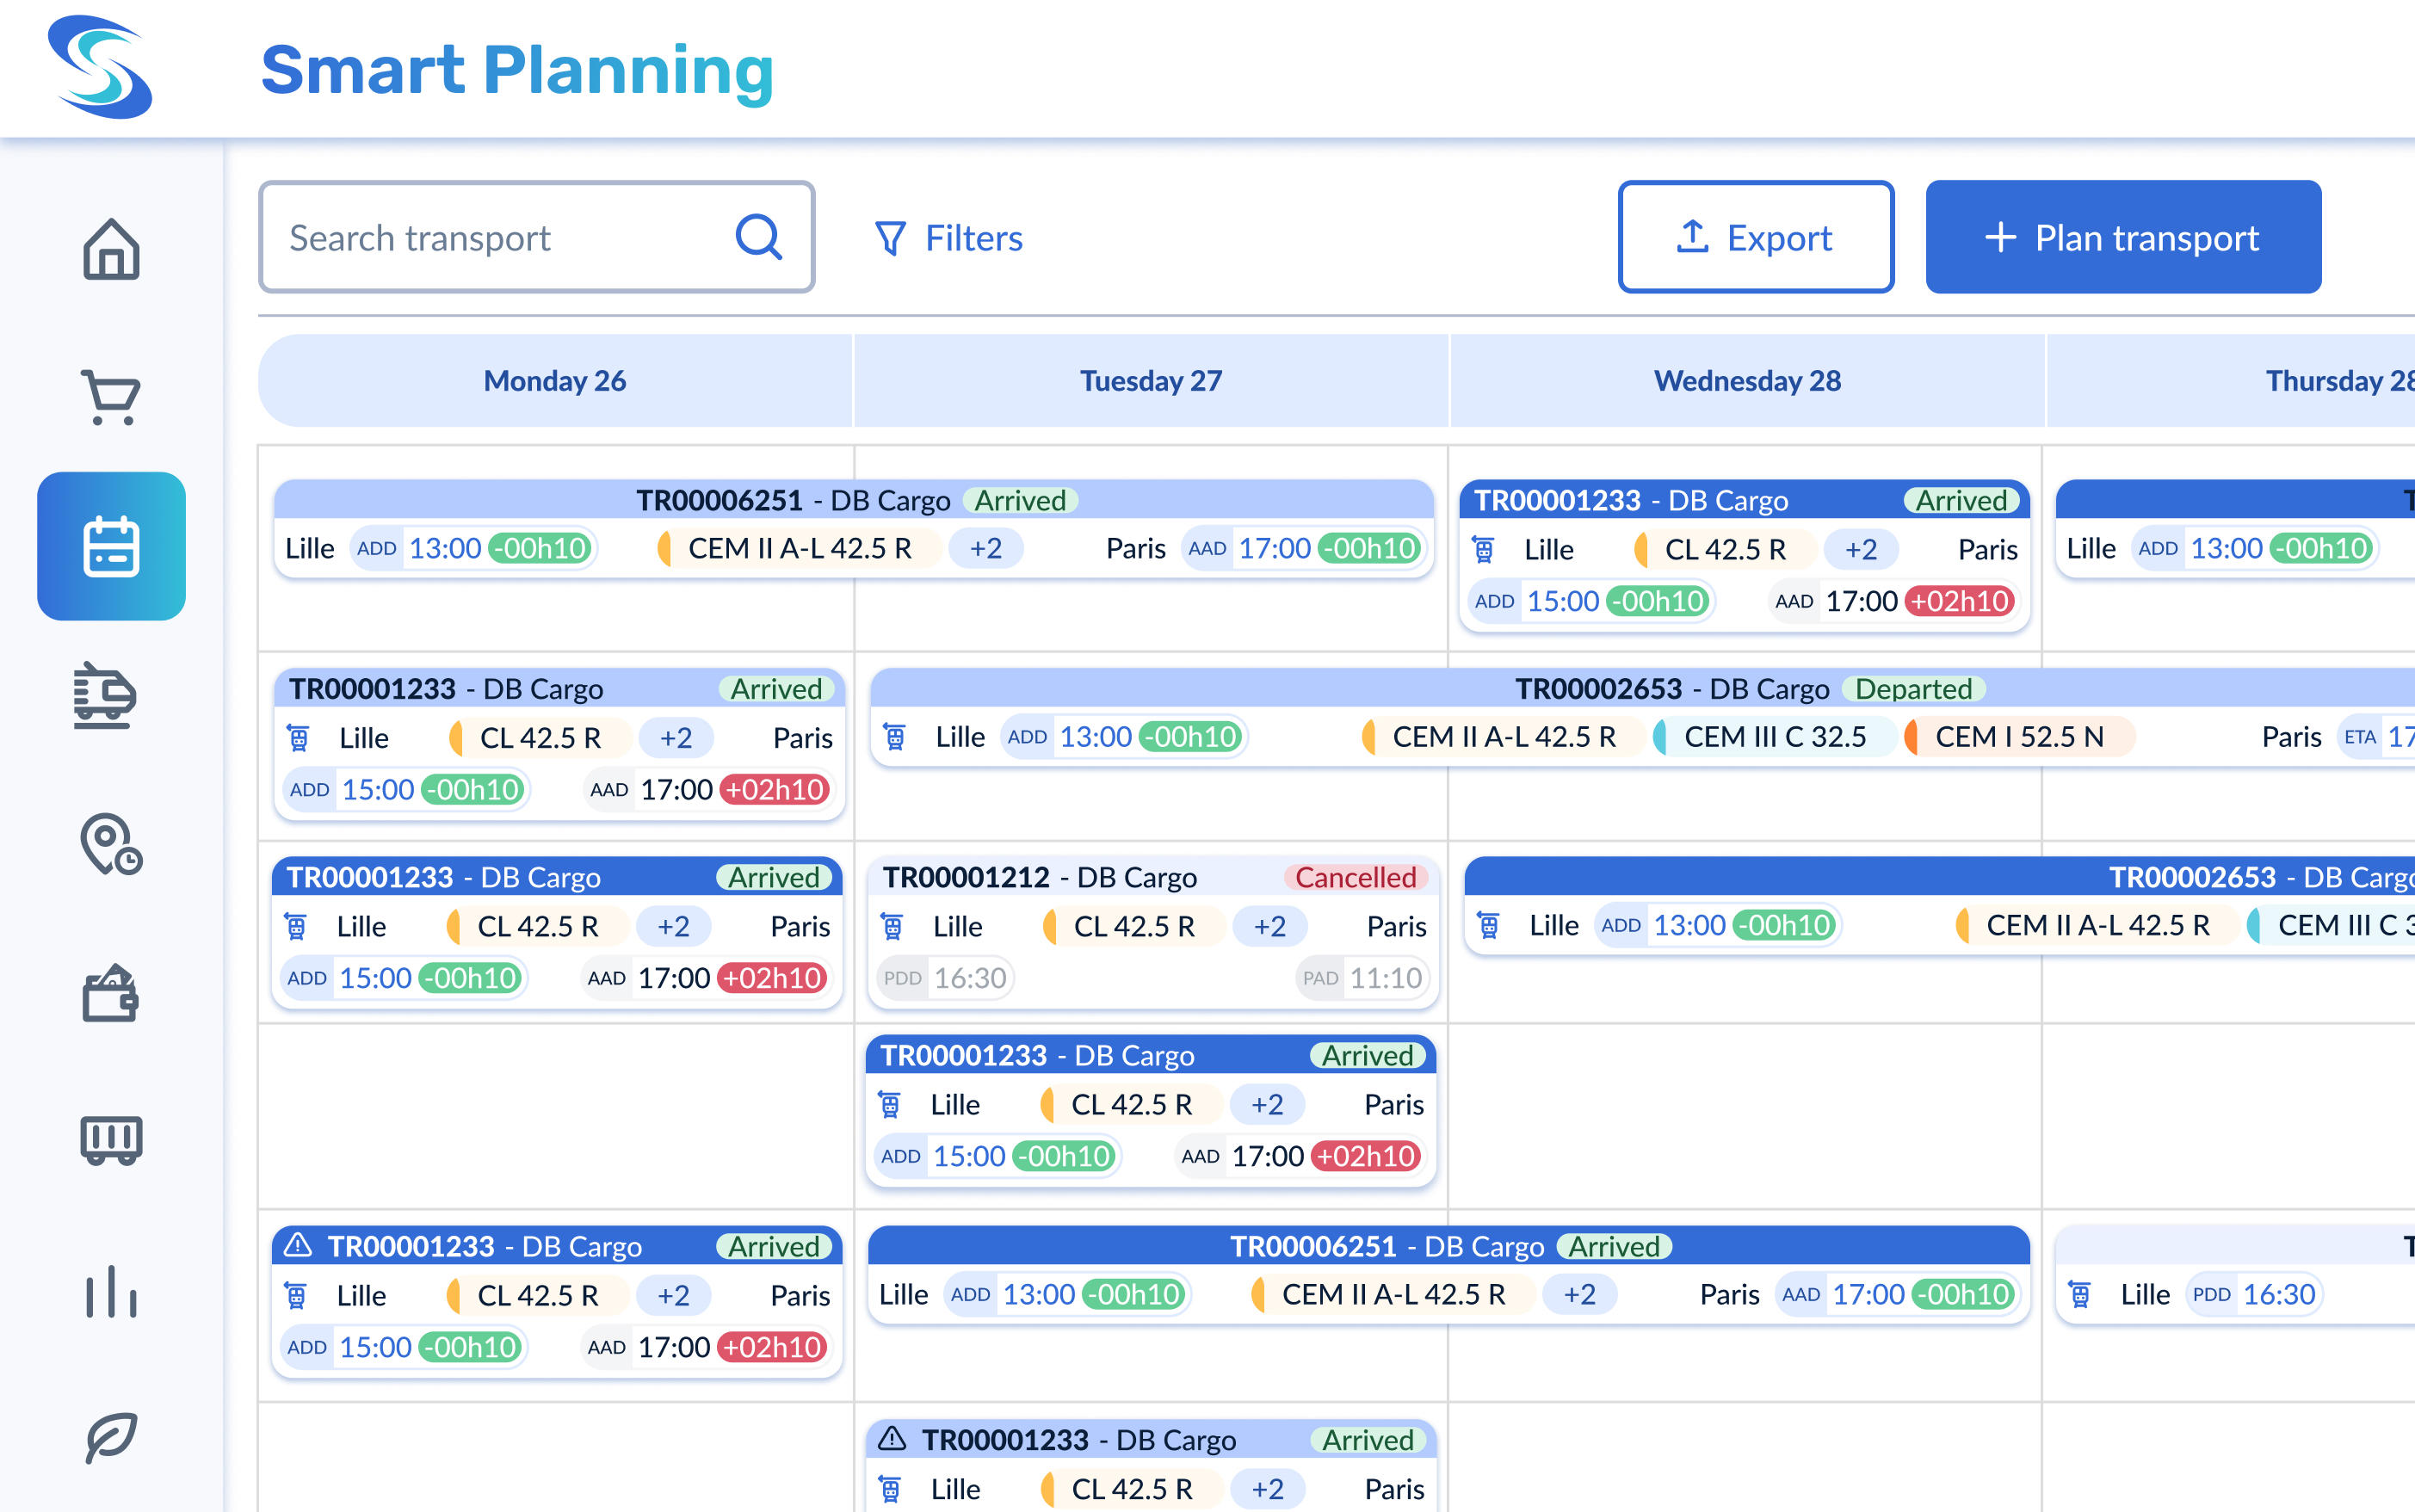Open the train transports sidebar icon
Screen dimensions: 2415x1512
(105, 695)
